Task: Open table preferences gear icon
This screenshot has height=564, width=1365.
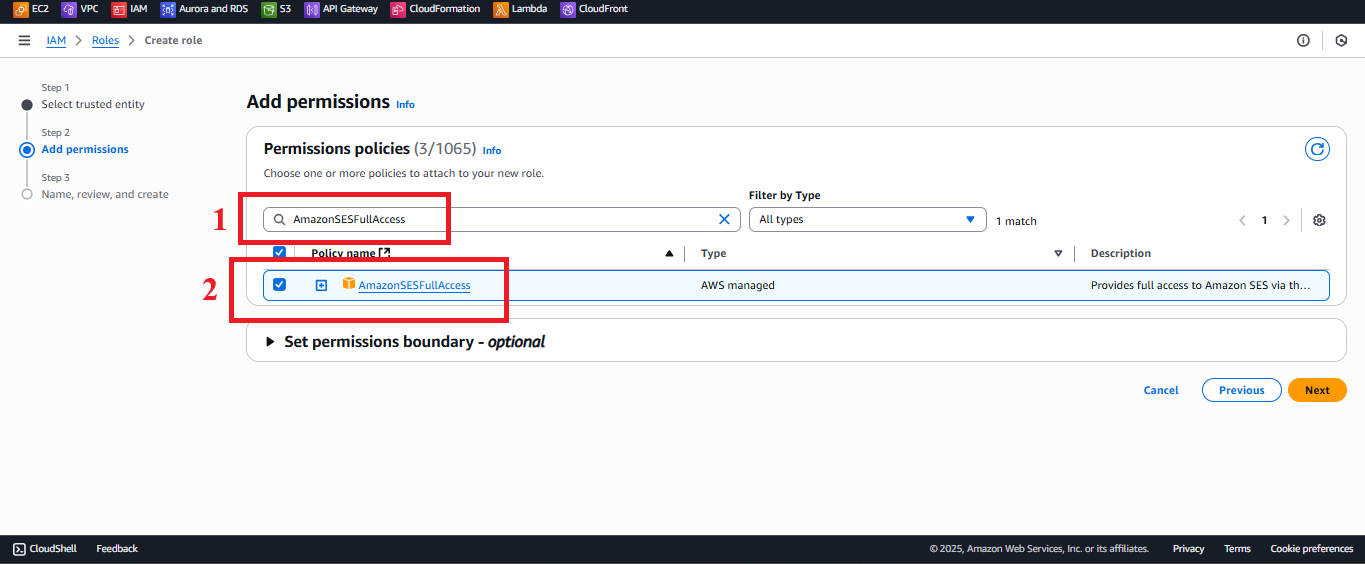Action: pyautogui.click(x=1319, y=220)
